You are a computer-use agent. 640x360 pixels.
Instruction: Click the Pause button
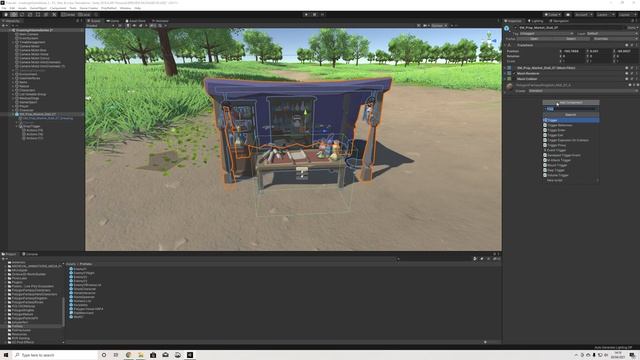click(x=314, y=15)
